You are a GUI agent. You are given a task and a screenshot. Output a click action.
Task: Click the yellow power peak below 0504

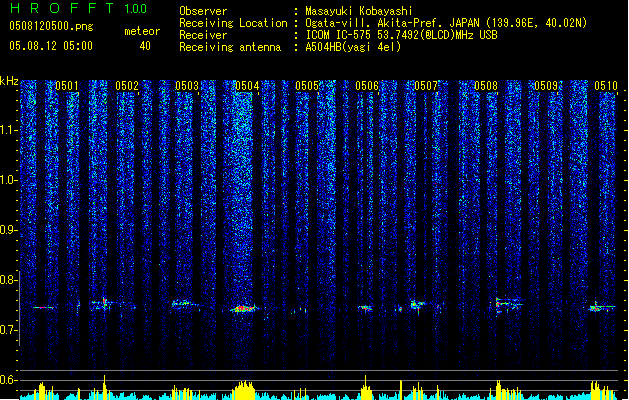click(244, 390)
